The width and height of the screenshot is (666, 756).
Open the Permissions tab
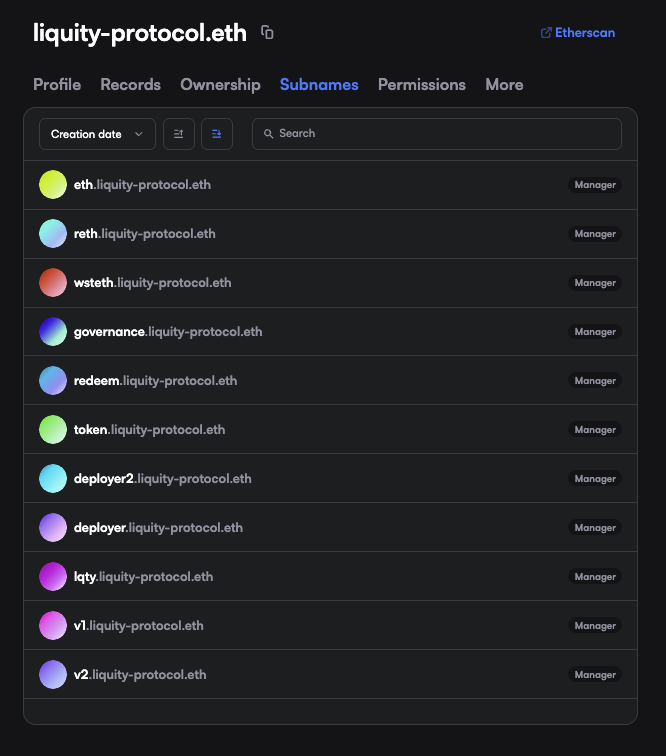[x=421, y=85]
